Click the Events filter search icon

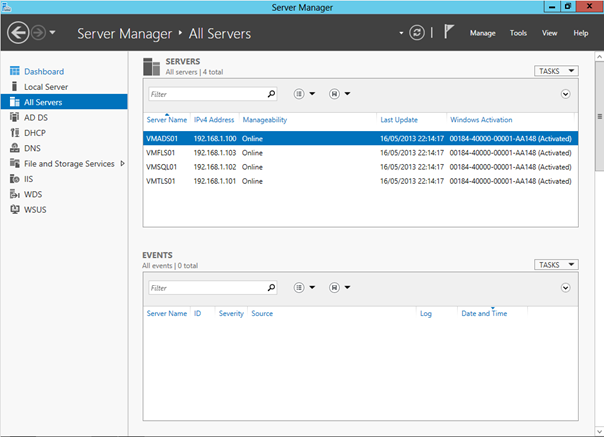tap(271, 287)
